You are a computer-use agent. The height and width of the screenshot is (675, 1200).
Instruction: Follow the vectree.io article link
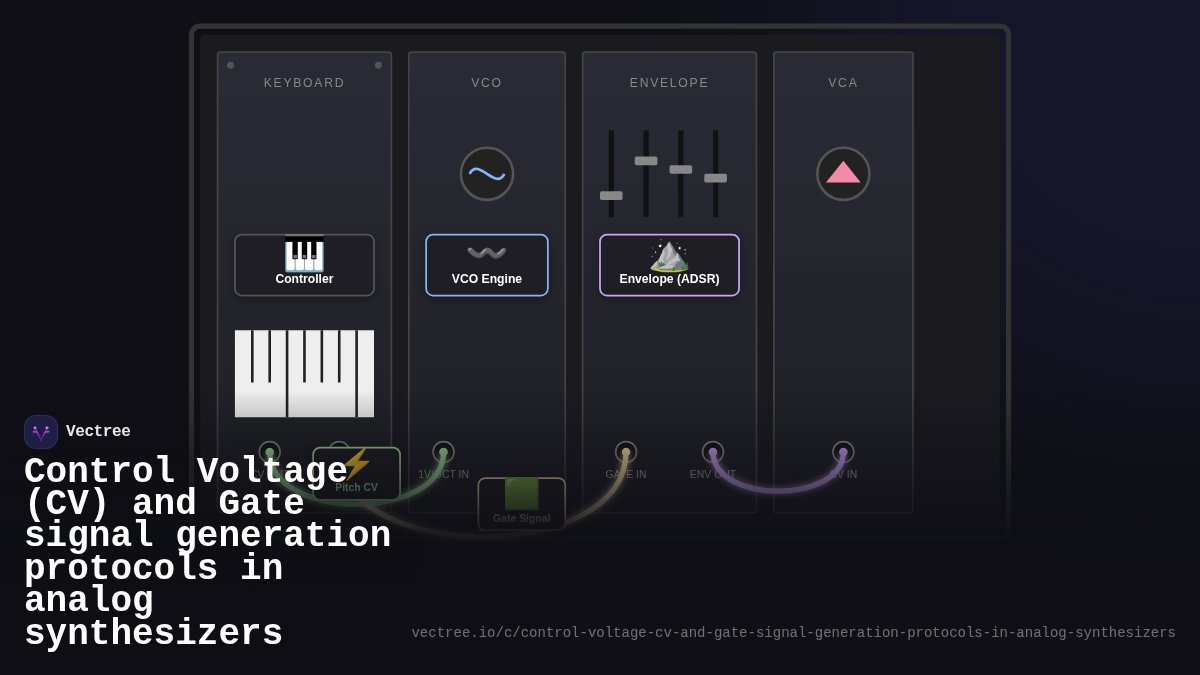(792, 632)
